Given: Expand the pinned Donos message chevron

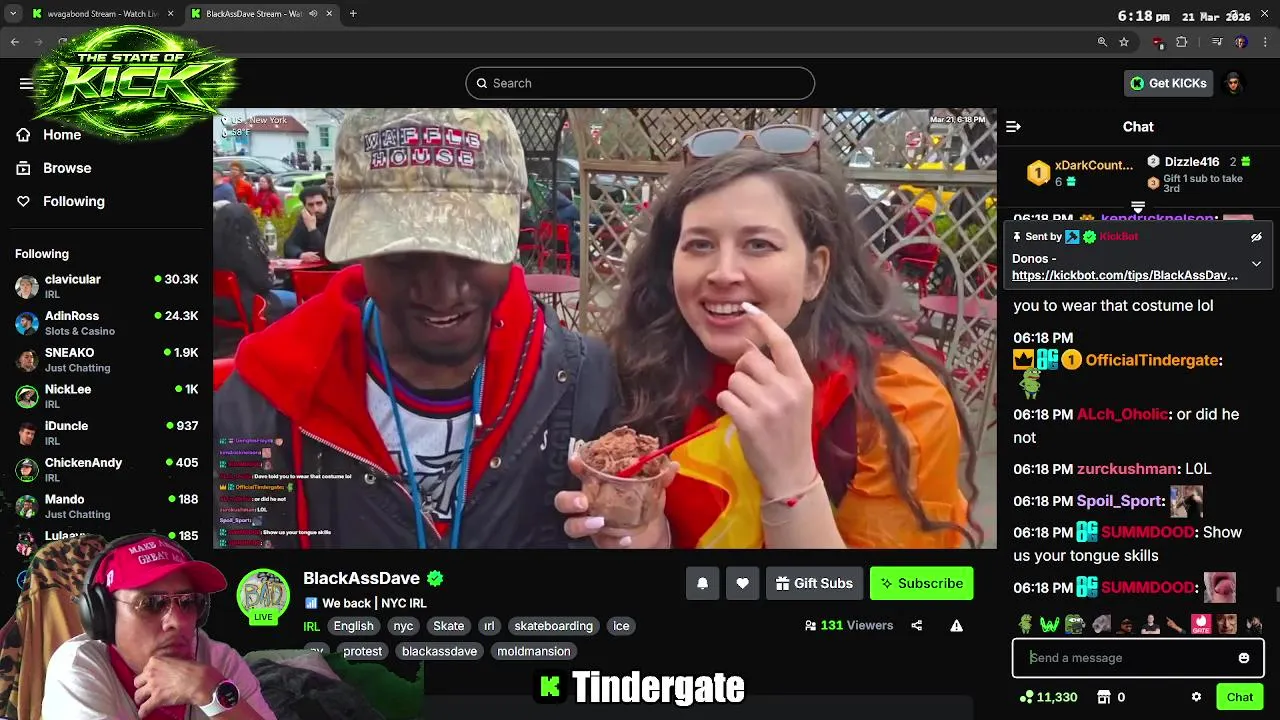Looking at the screenshot, I should (x=1256, y=264).
